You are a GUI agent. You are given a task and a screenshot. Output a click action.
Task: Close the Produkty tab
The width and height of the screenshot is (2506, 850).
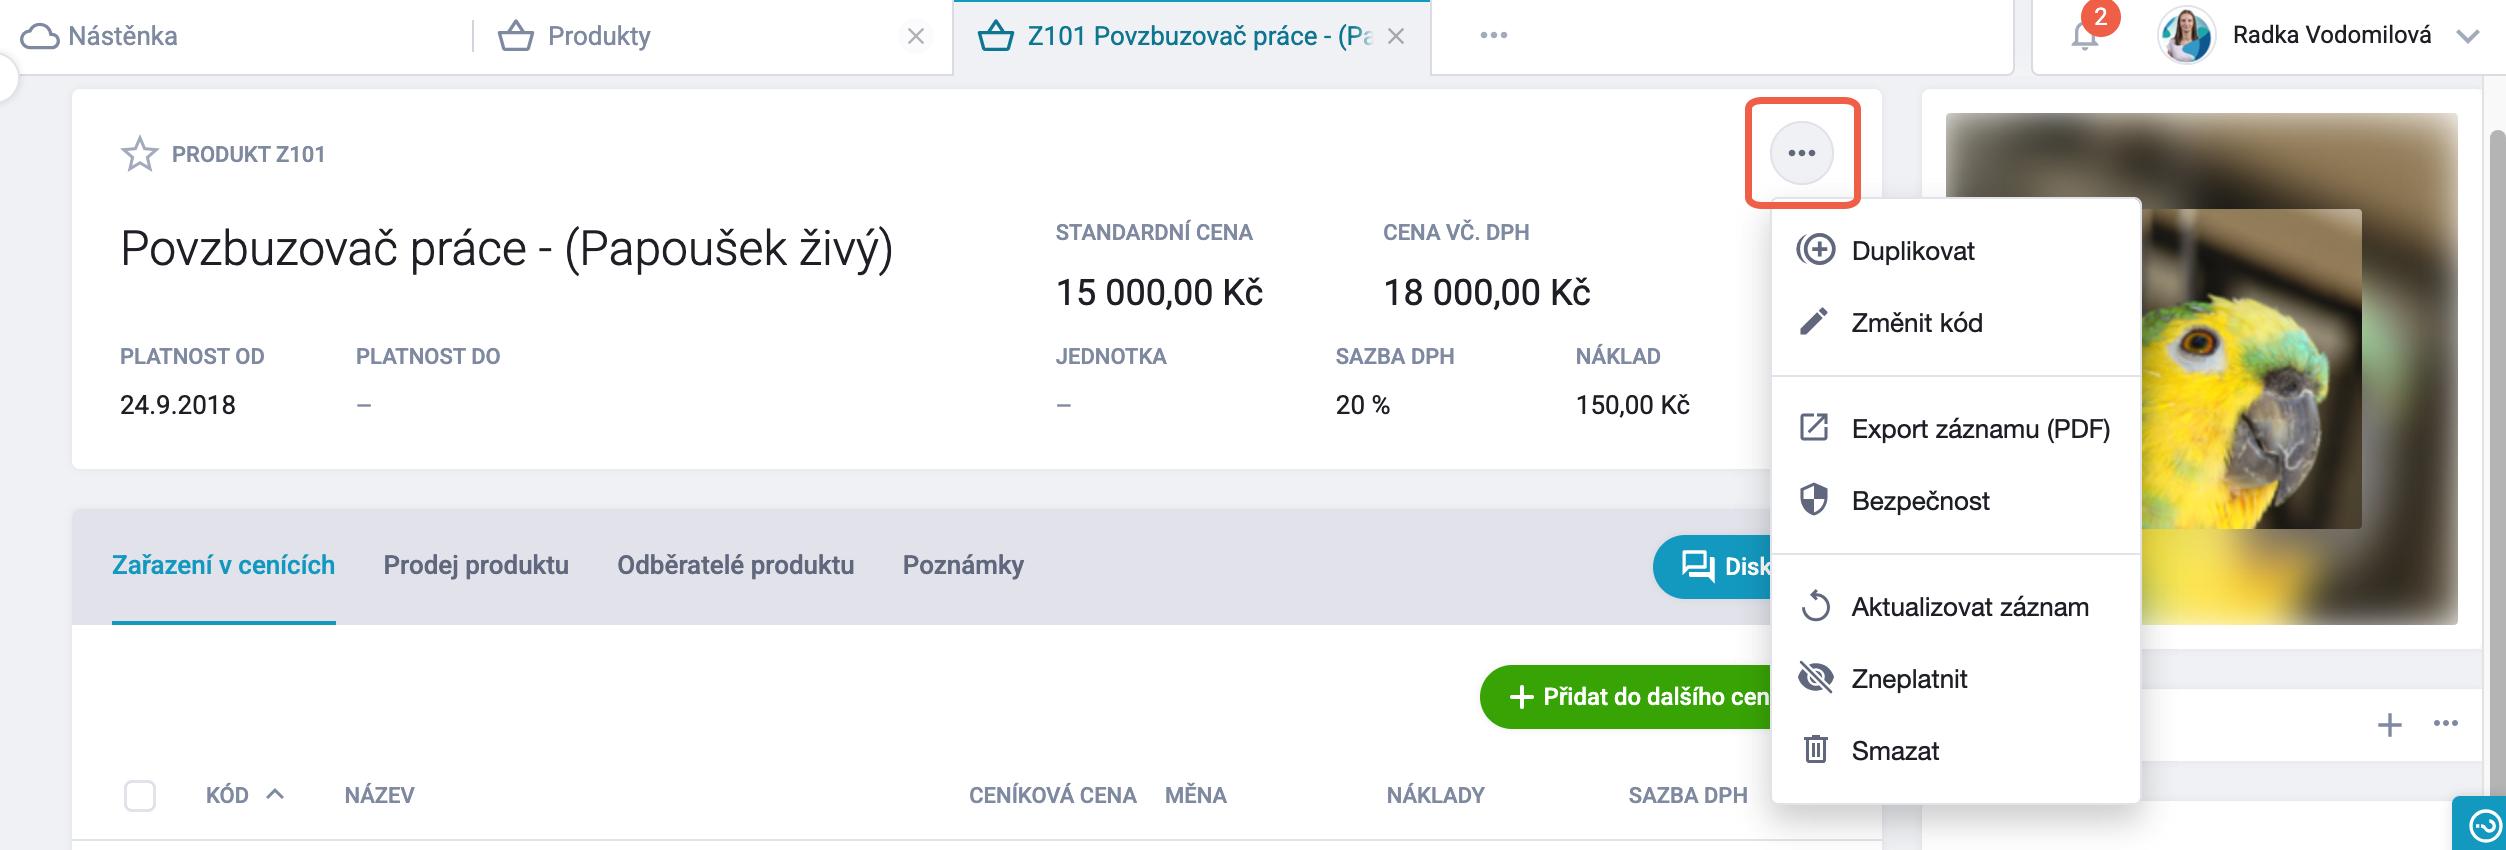point(915,36)
